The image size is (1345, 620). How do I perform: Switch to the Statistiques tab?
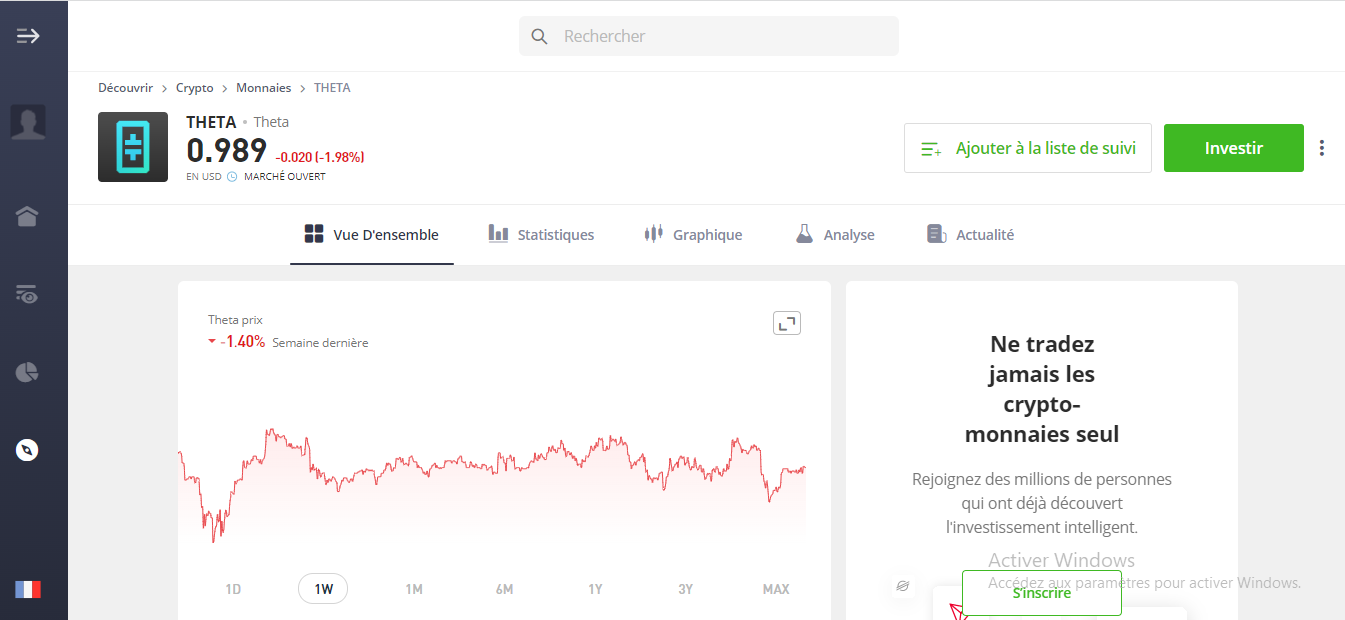point(541,235)
